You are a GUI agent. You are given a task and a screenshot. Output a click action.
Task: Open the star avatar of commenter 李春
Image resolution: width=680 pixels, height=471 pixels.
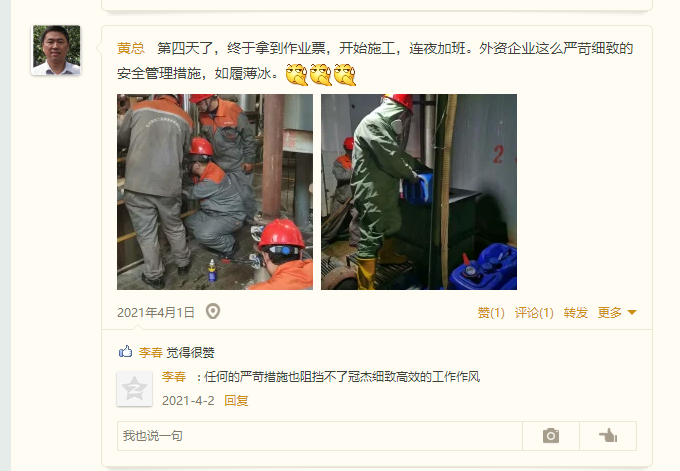click(134, 389)
